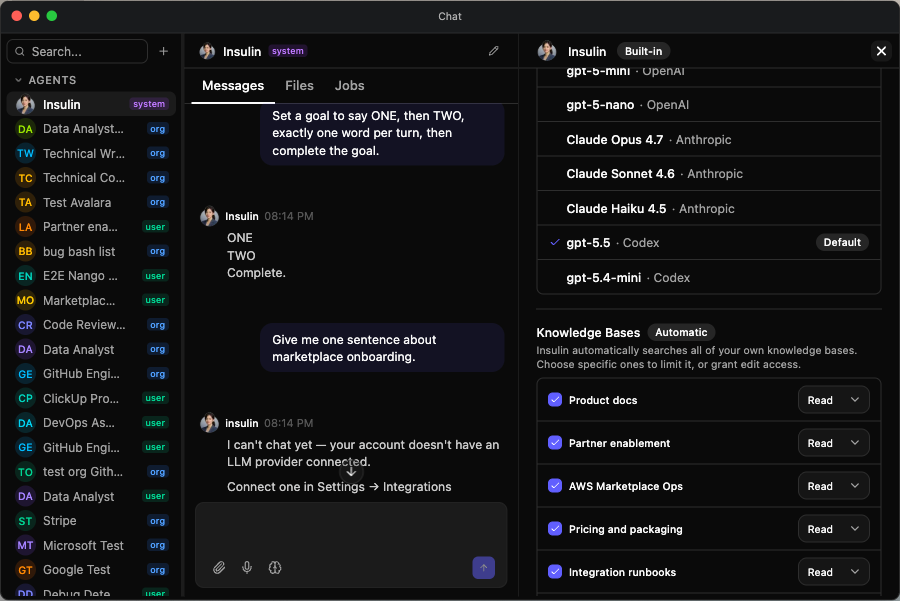Image resolution: width=900 pixels, height=601 pixels.
Task: Click the Automatic badge beside Knowledge Bases
Action: [681, 332]
